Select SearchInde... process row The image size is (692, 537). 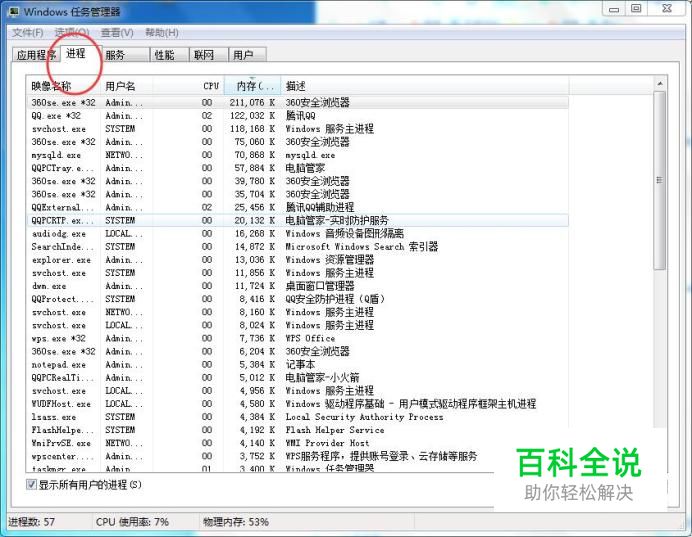297,247
